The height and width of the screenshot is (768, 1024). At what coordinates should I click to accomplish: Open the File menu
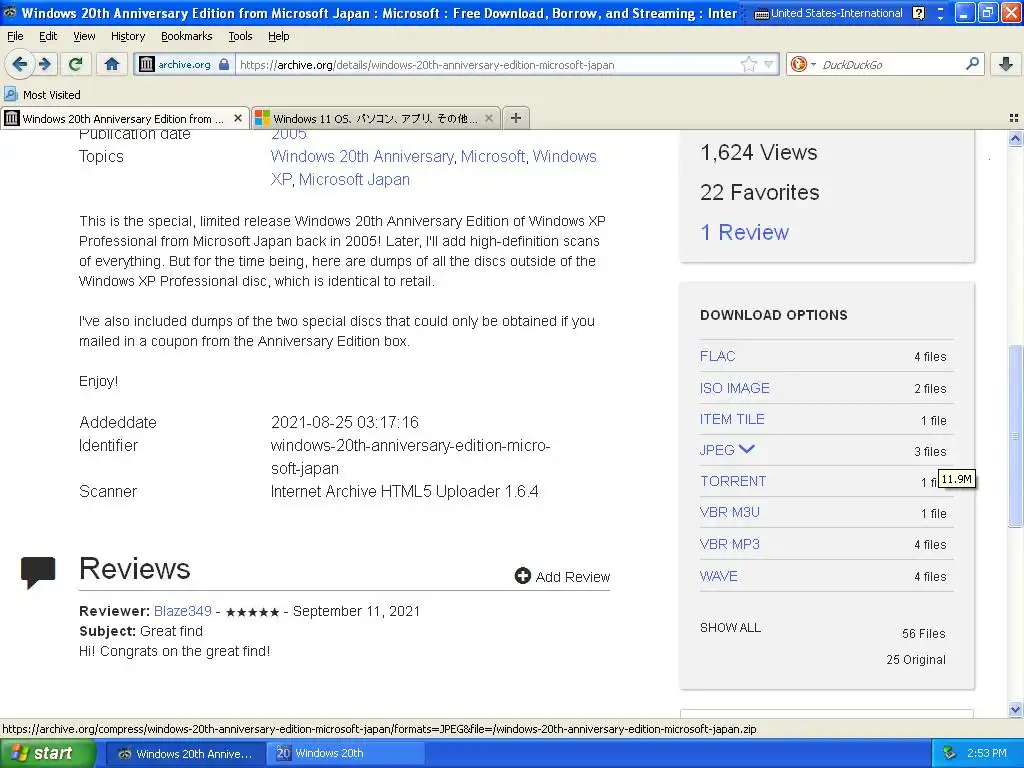coord(15,36)
